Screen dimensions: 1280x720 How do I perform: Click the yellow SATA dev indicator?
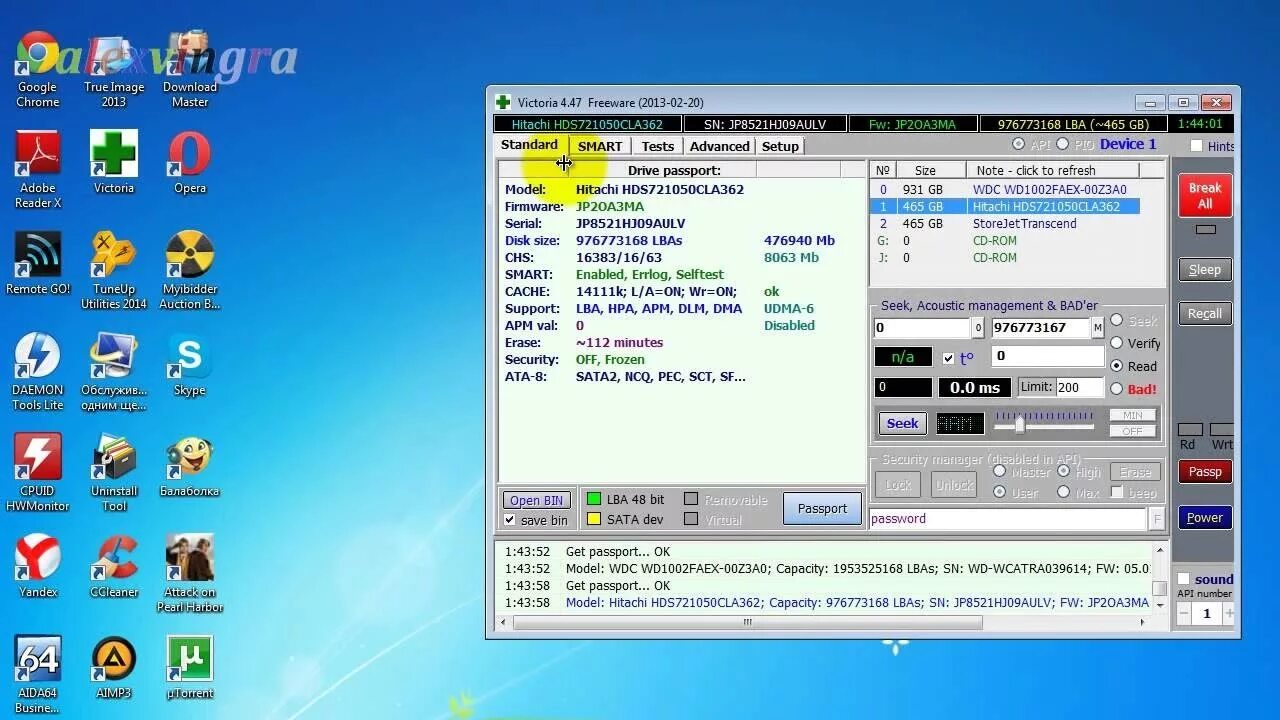coord(593,519)
